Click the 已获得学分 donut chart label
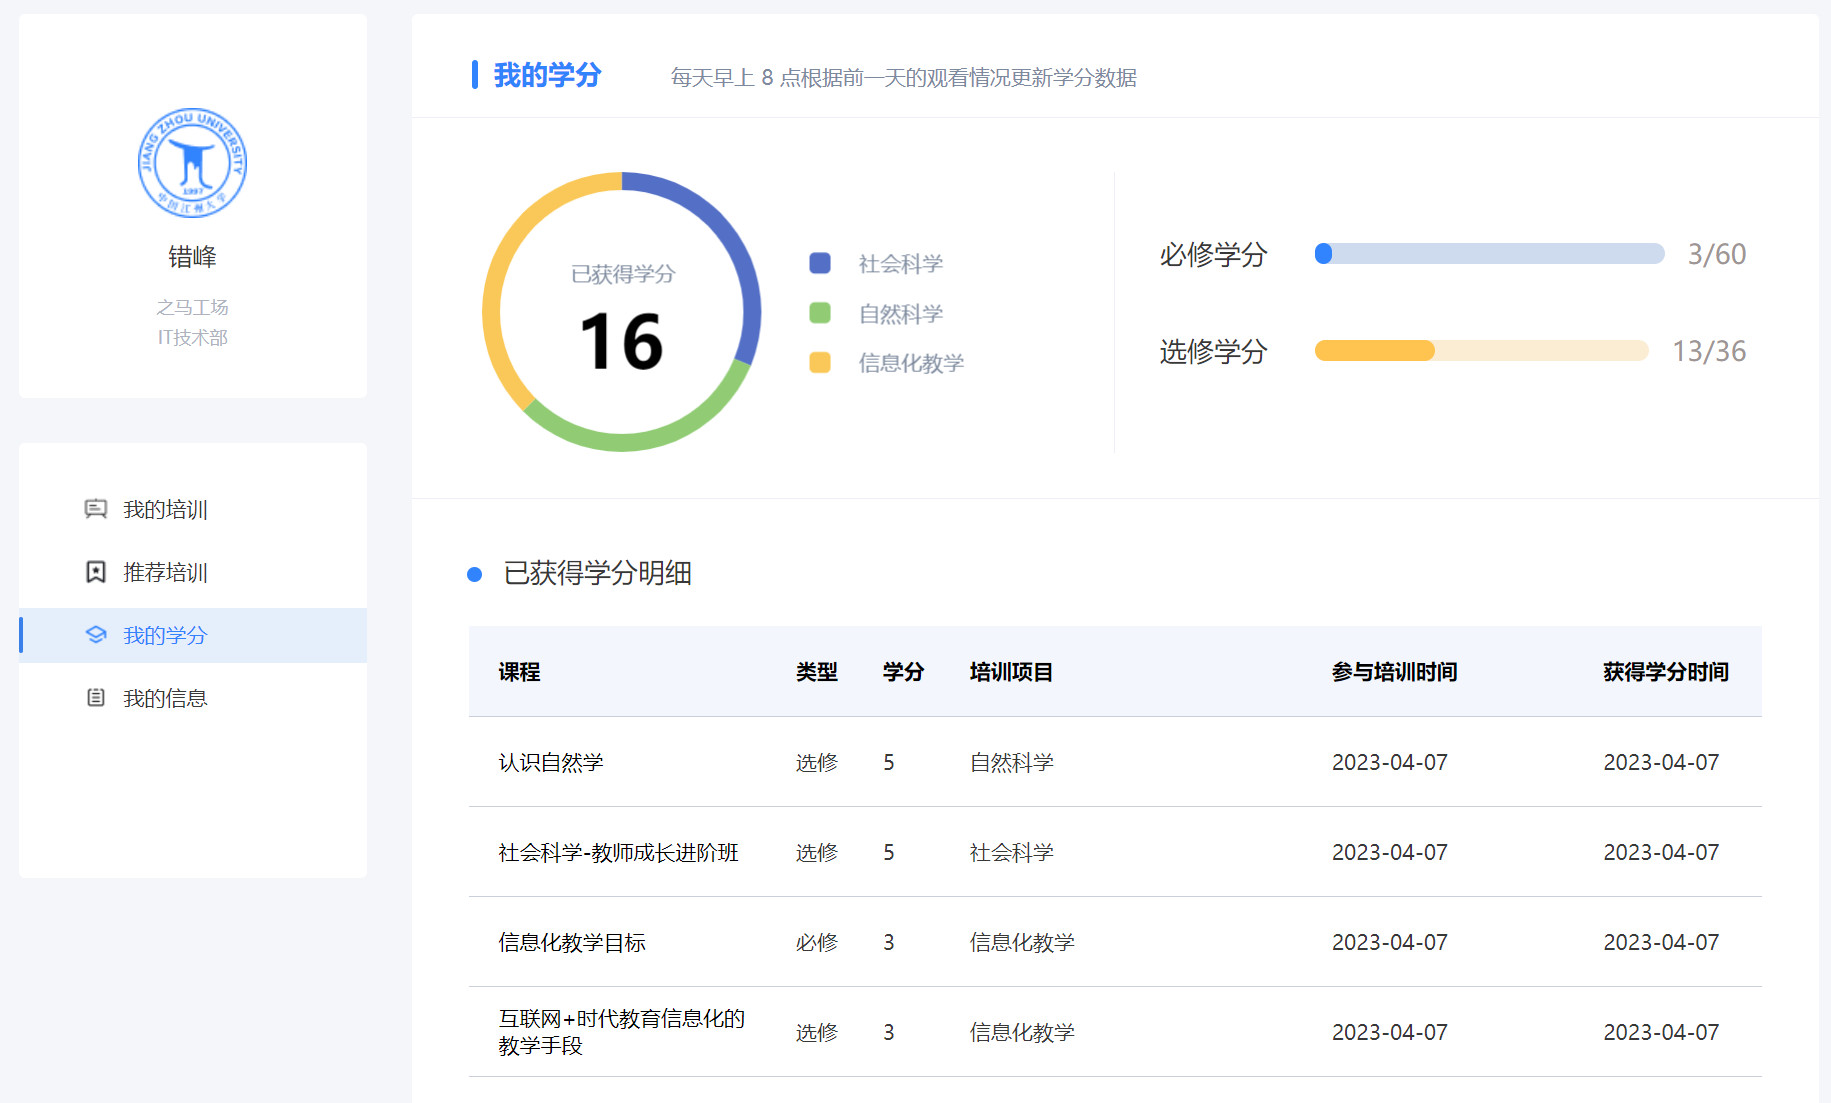The image size is (1831, 1103). [x=622, y=273]
